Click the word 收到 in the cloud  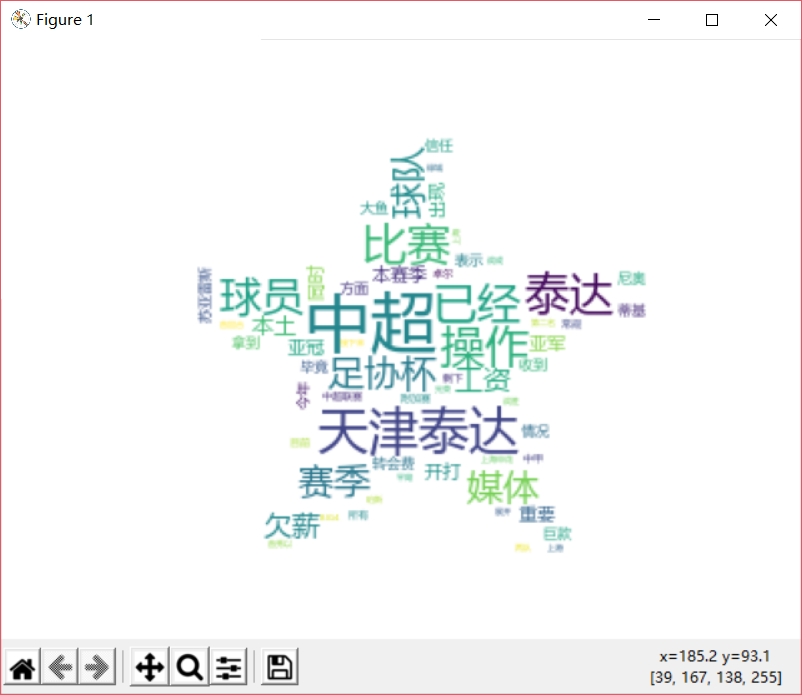coord(533,364)
